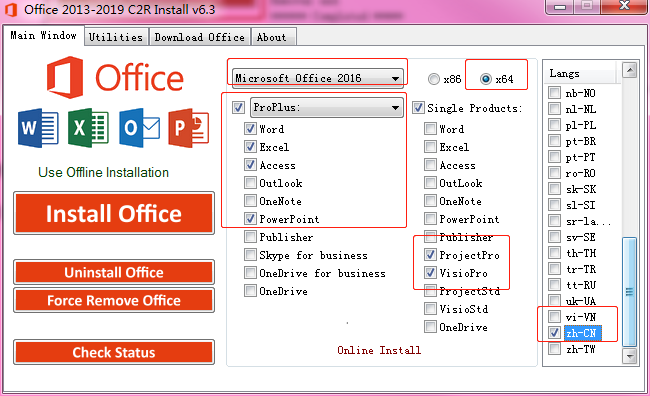Enable Outlook under ProPlus
The height and width of the screenshot is (396, 650).
(x=250, y=182)
